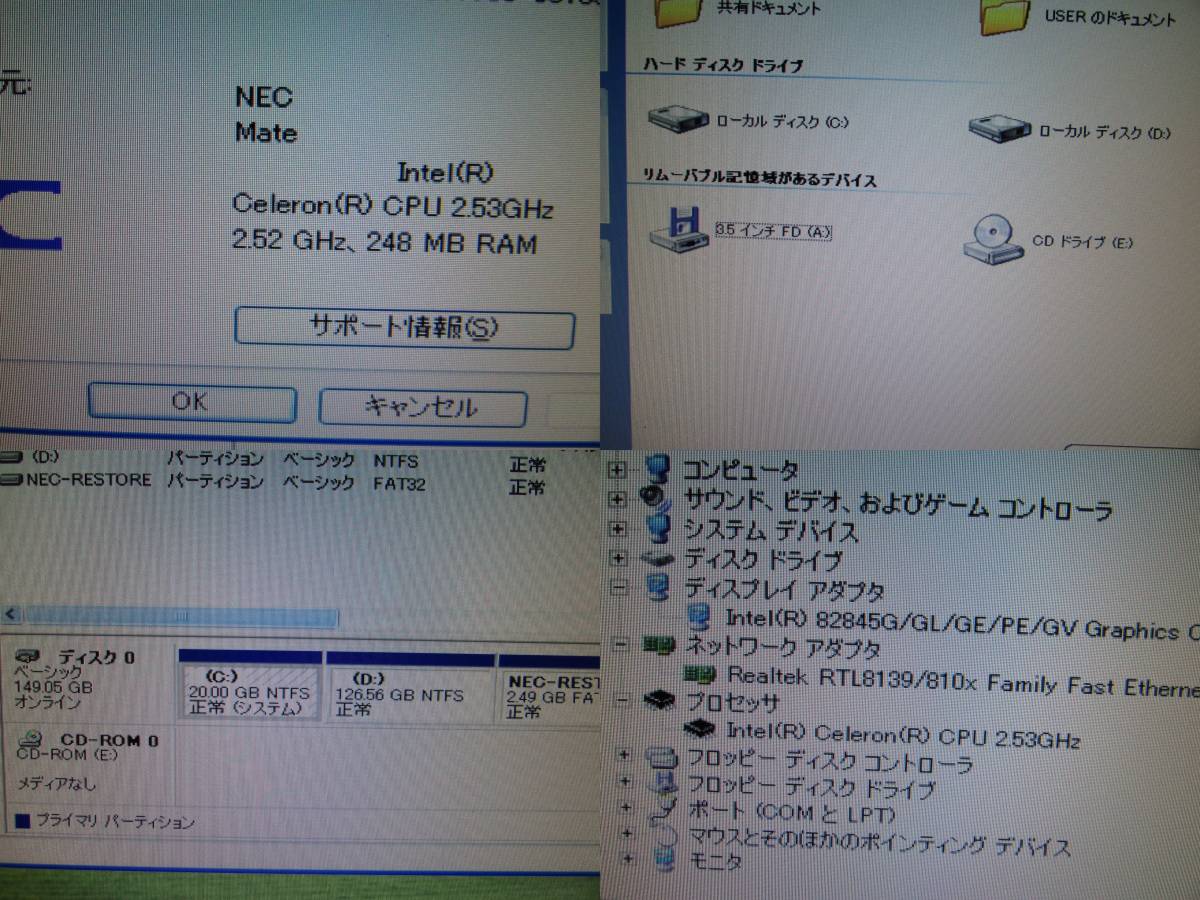The image size is (1200, 900).
Task: Click the システム デバイス category icon
Action: 657,527
